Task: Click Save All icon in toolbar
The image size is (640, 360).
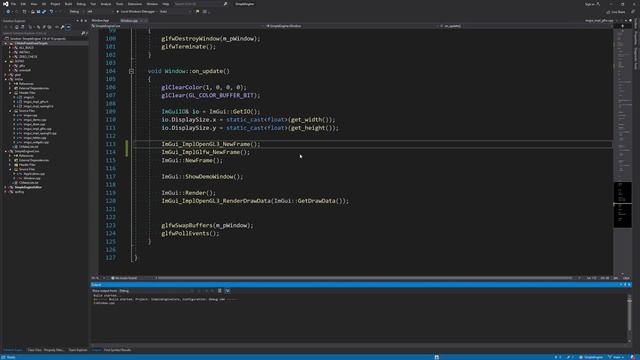Action: tap(44, 12)
